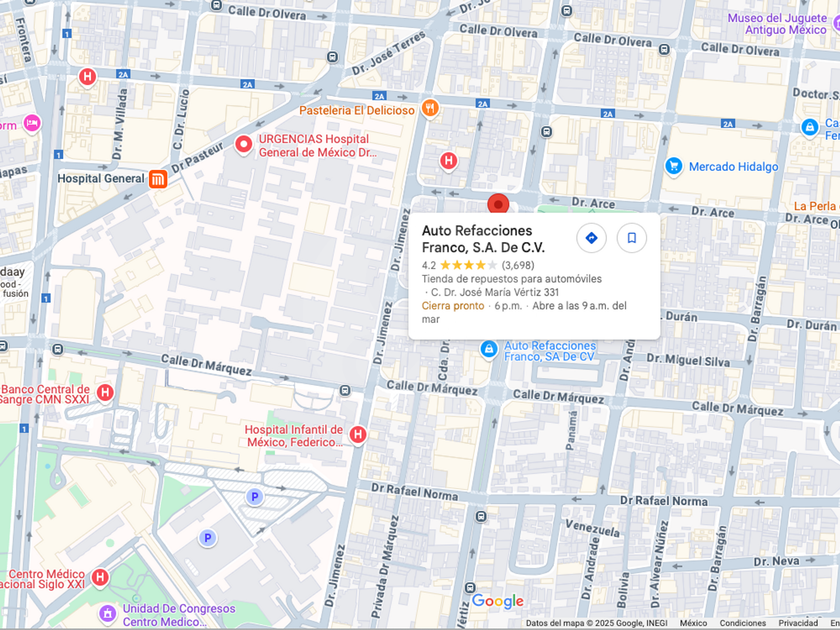Open Hospital General metro station icon

(x=158, y=179)
